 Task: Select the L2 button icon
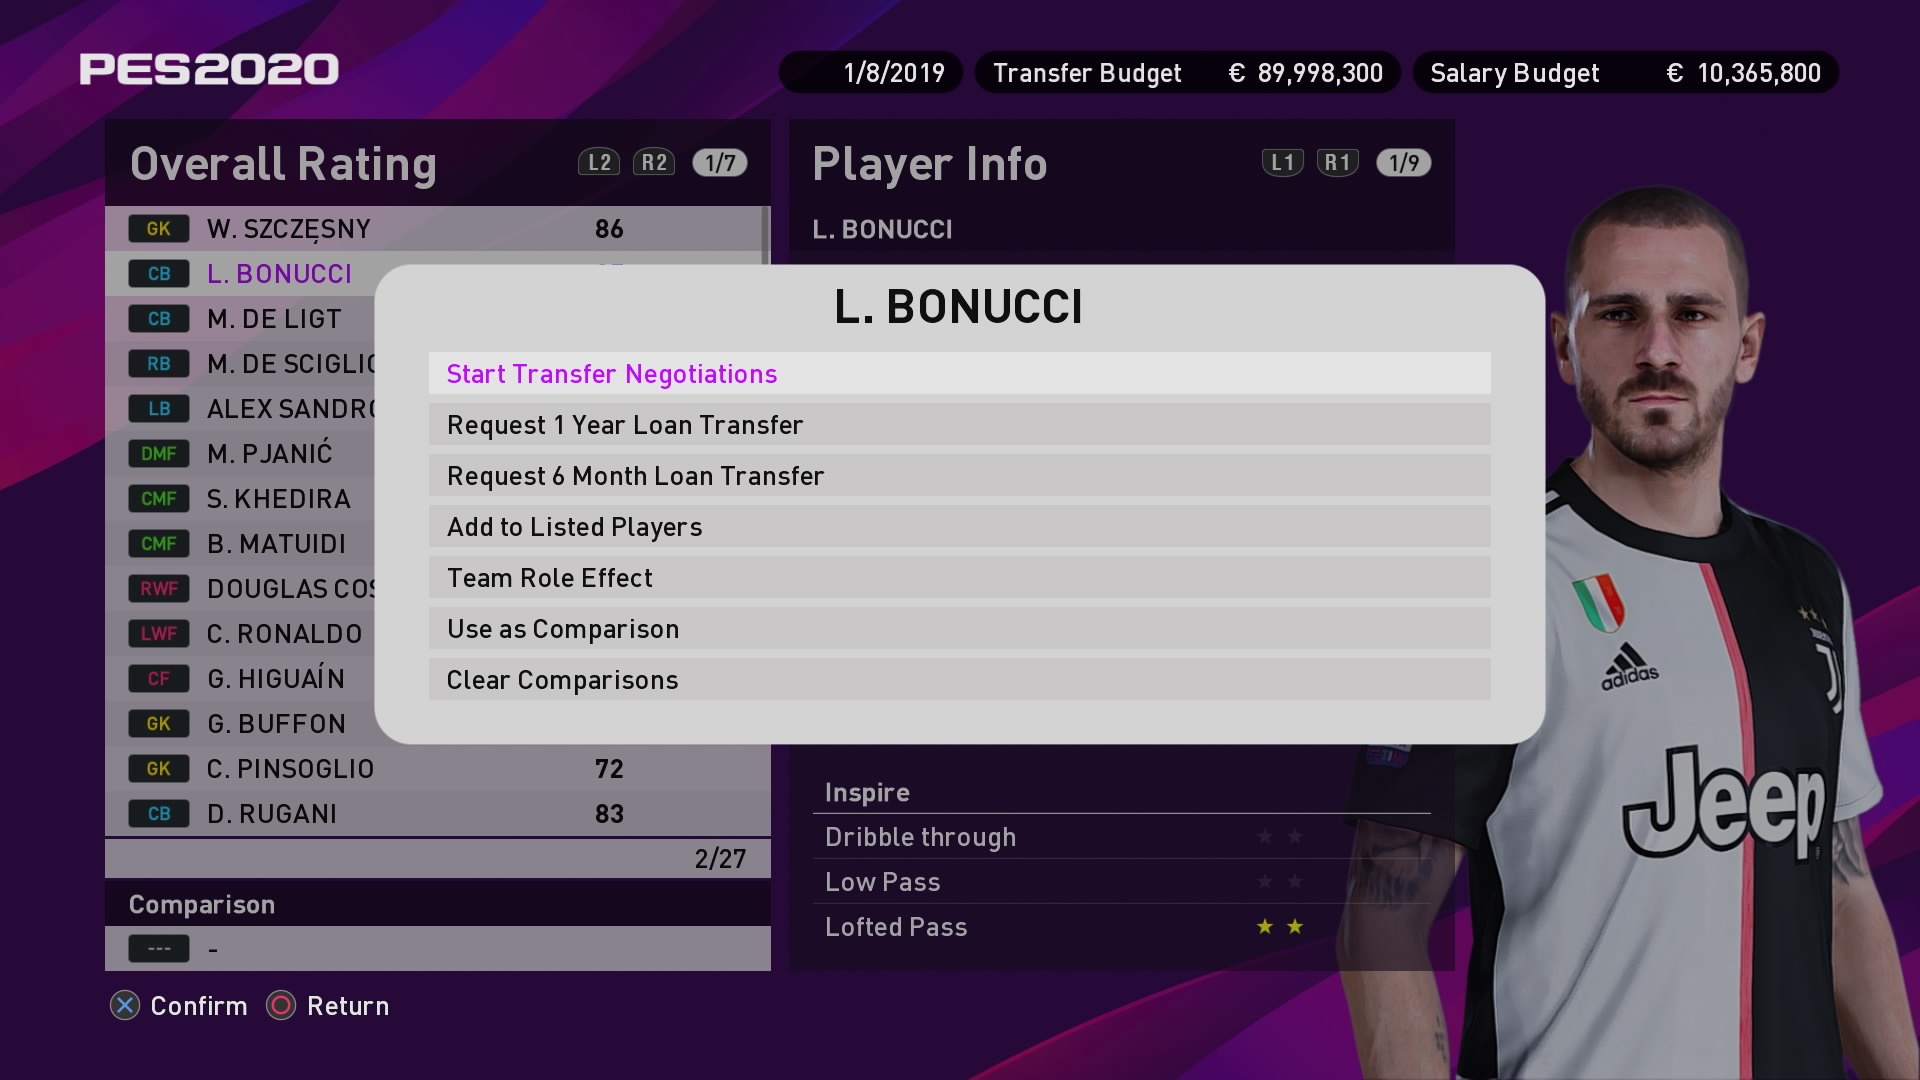(599, 163)
